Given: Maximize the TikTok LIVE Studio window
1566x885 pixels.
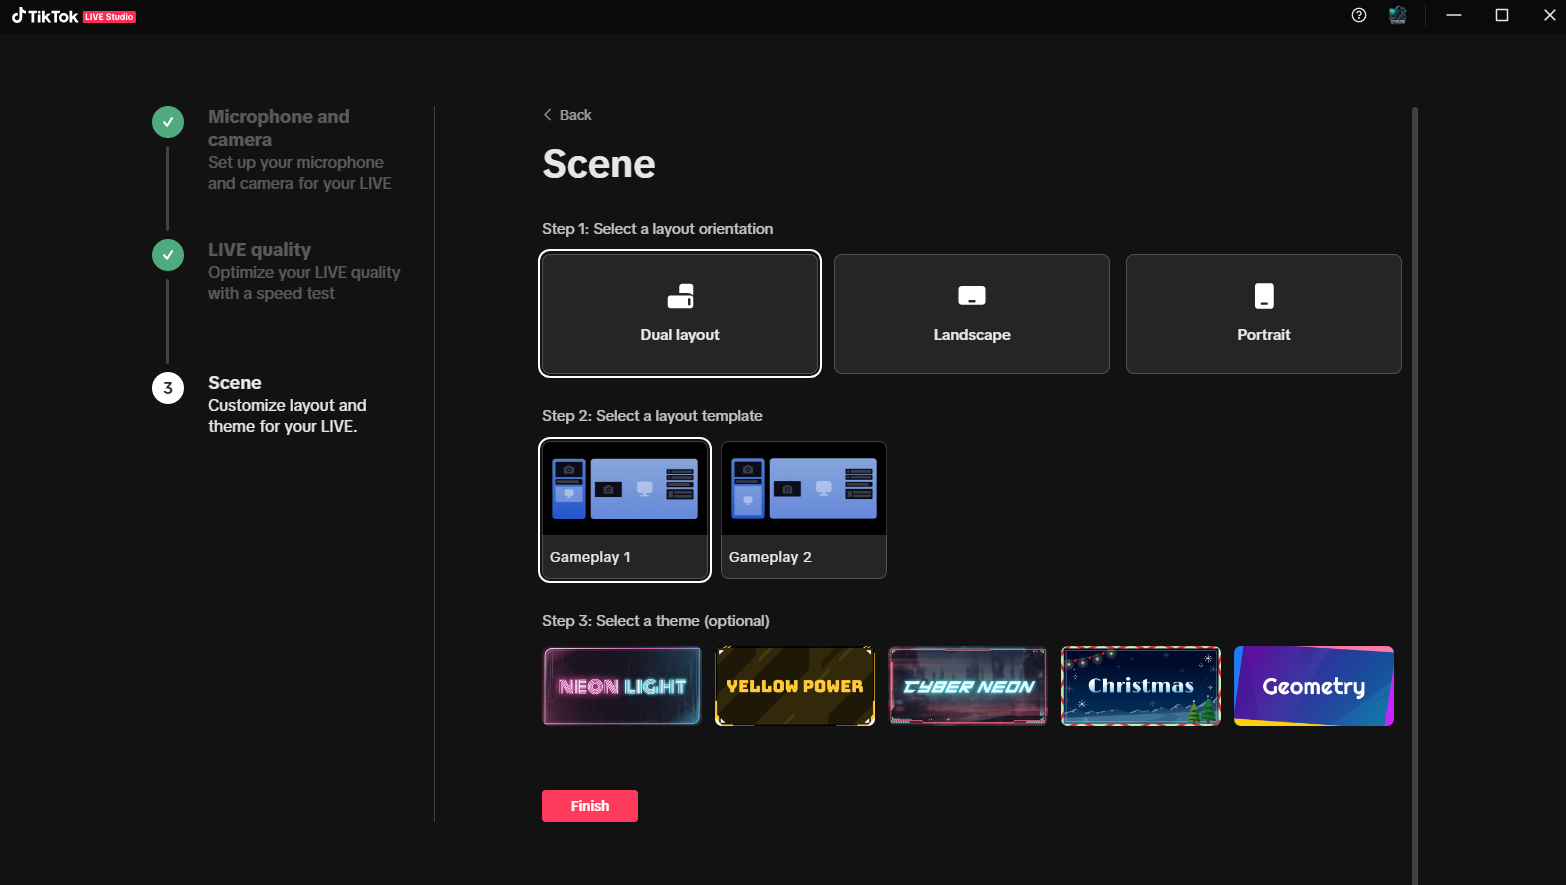Looking at the screenshot, I should (x=1502, y=15).
